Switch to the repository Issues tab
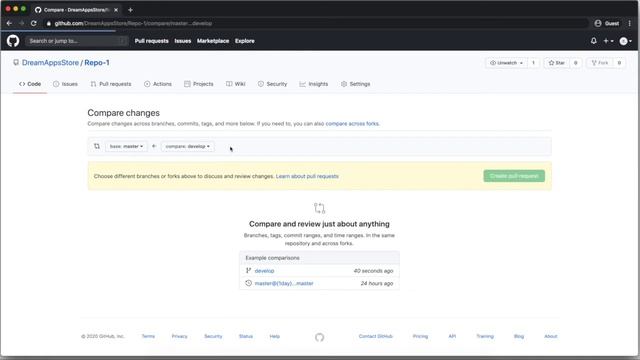The height and width of the screenshot is (360, 640). (65, 84)
